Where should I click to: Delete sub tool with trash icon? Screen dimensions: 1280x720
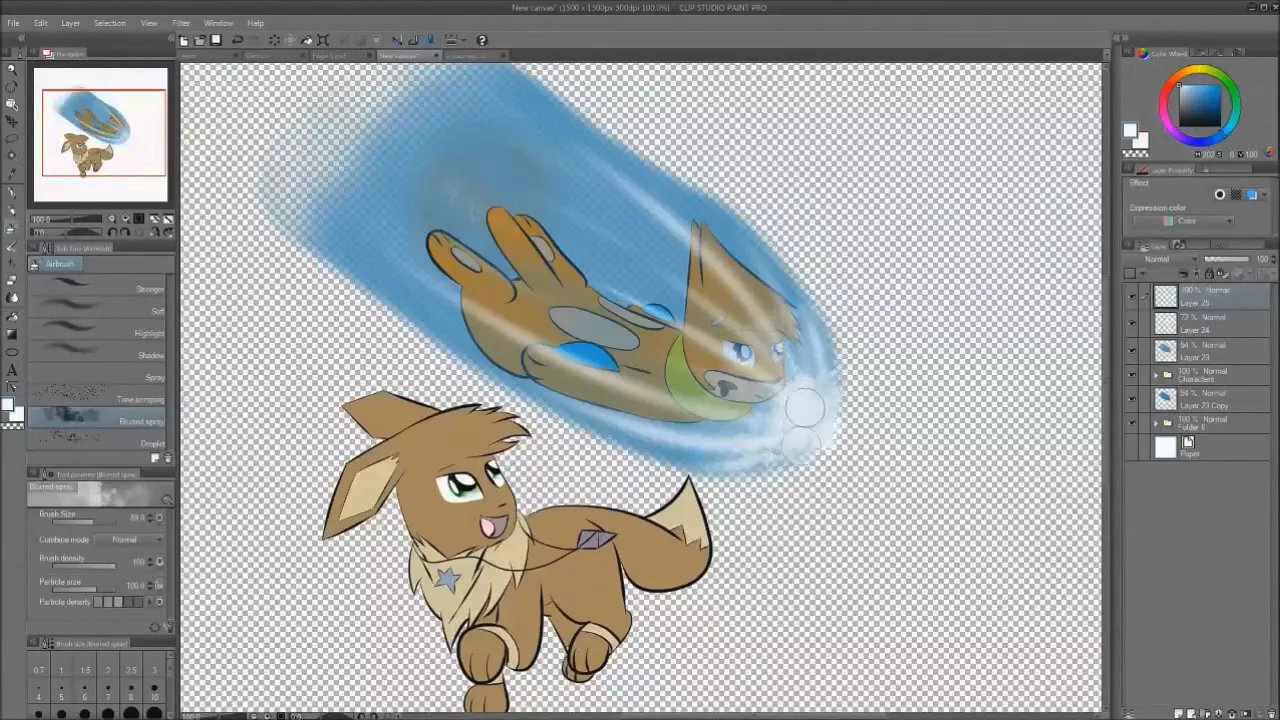click(x=168, y=458)
